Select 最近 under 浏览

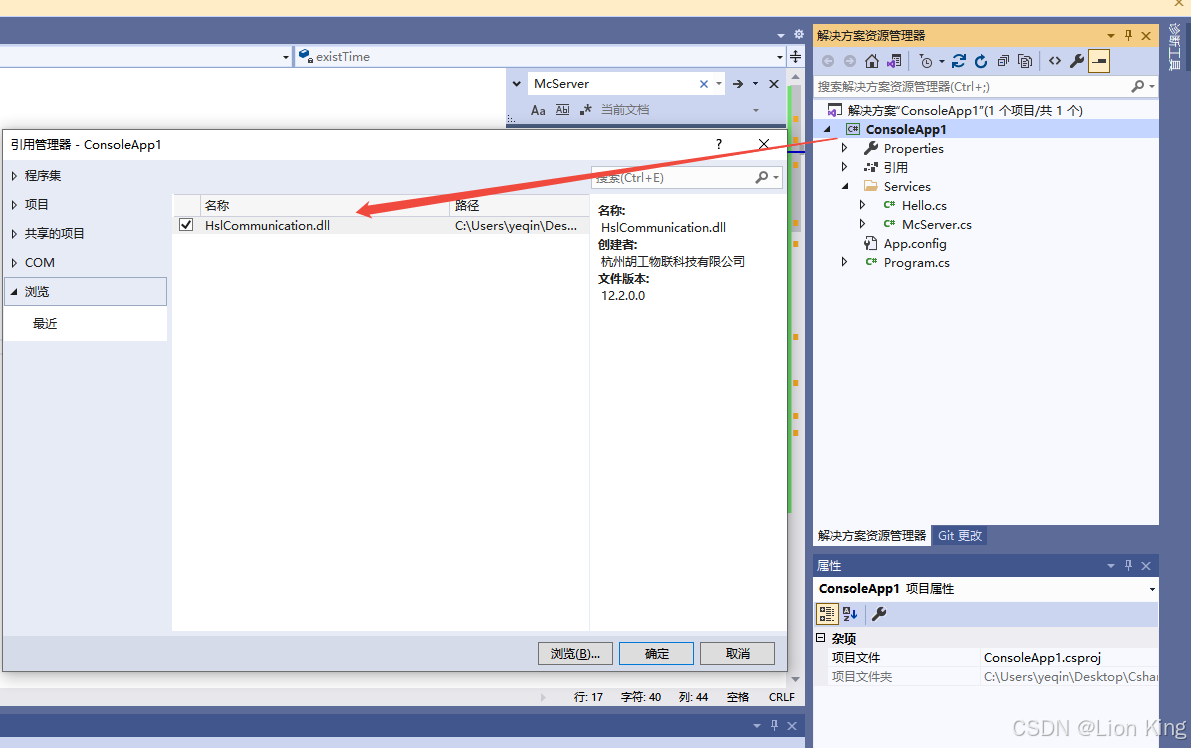click(x=45, y=324)
